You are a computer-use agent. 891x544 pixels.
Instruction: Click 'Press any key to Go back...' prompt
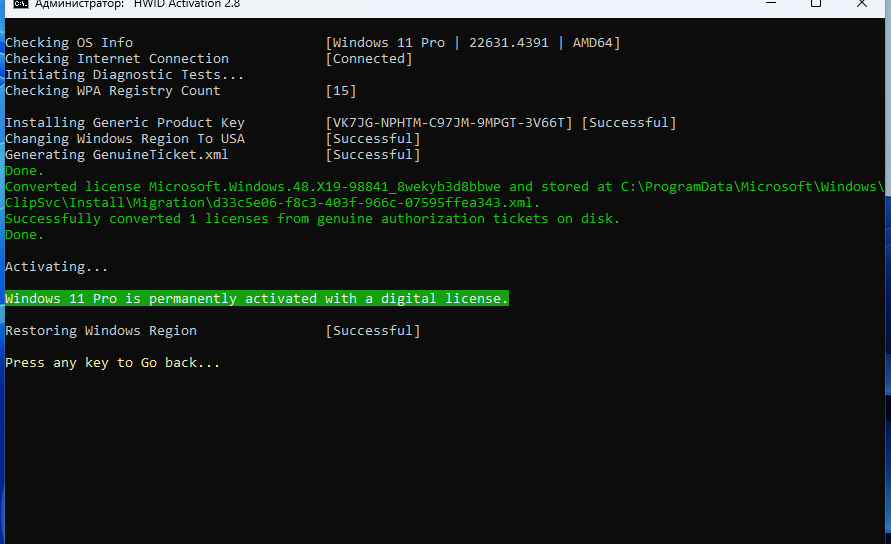(113, 363)
